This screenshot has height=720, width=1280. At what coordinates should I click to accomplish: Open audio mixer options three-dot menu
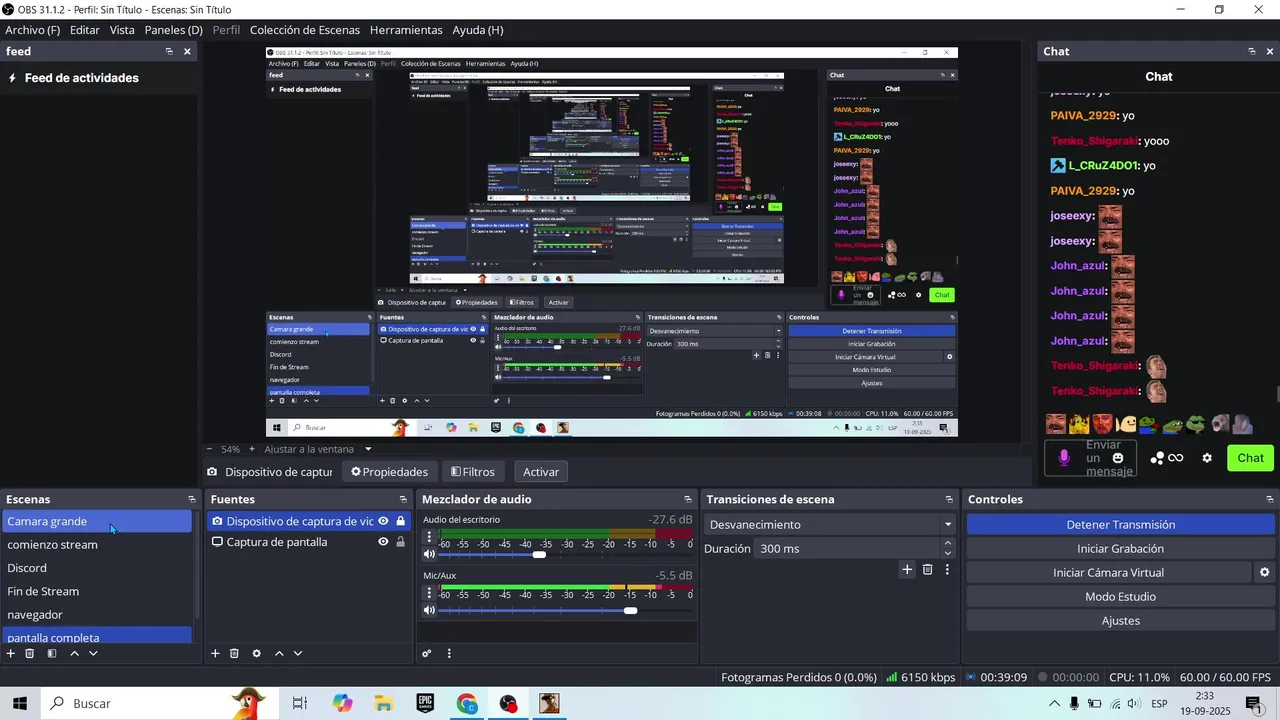click(449, 653)
